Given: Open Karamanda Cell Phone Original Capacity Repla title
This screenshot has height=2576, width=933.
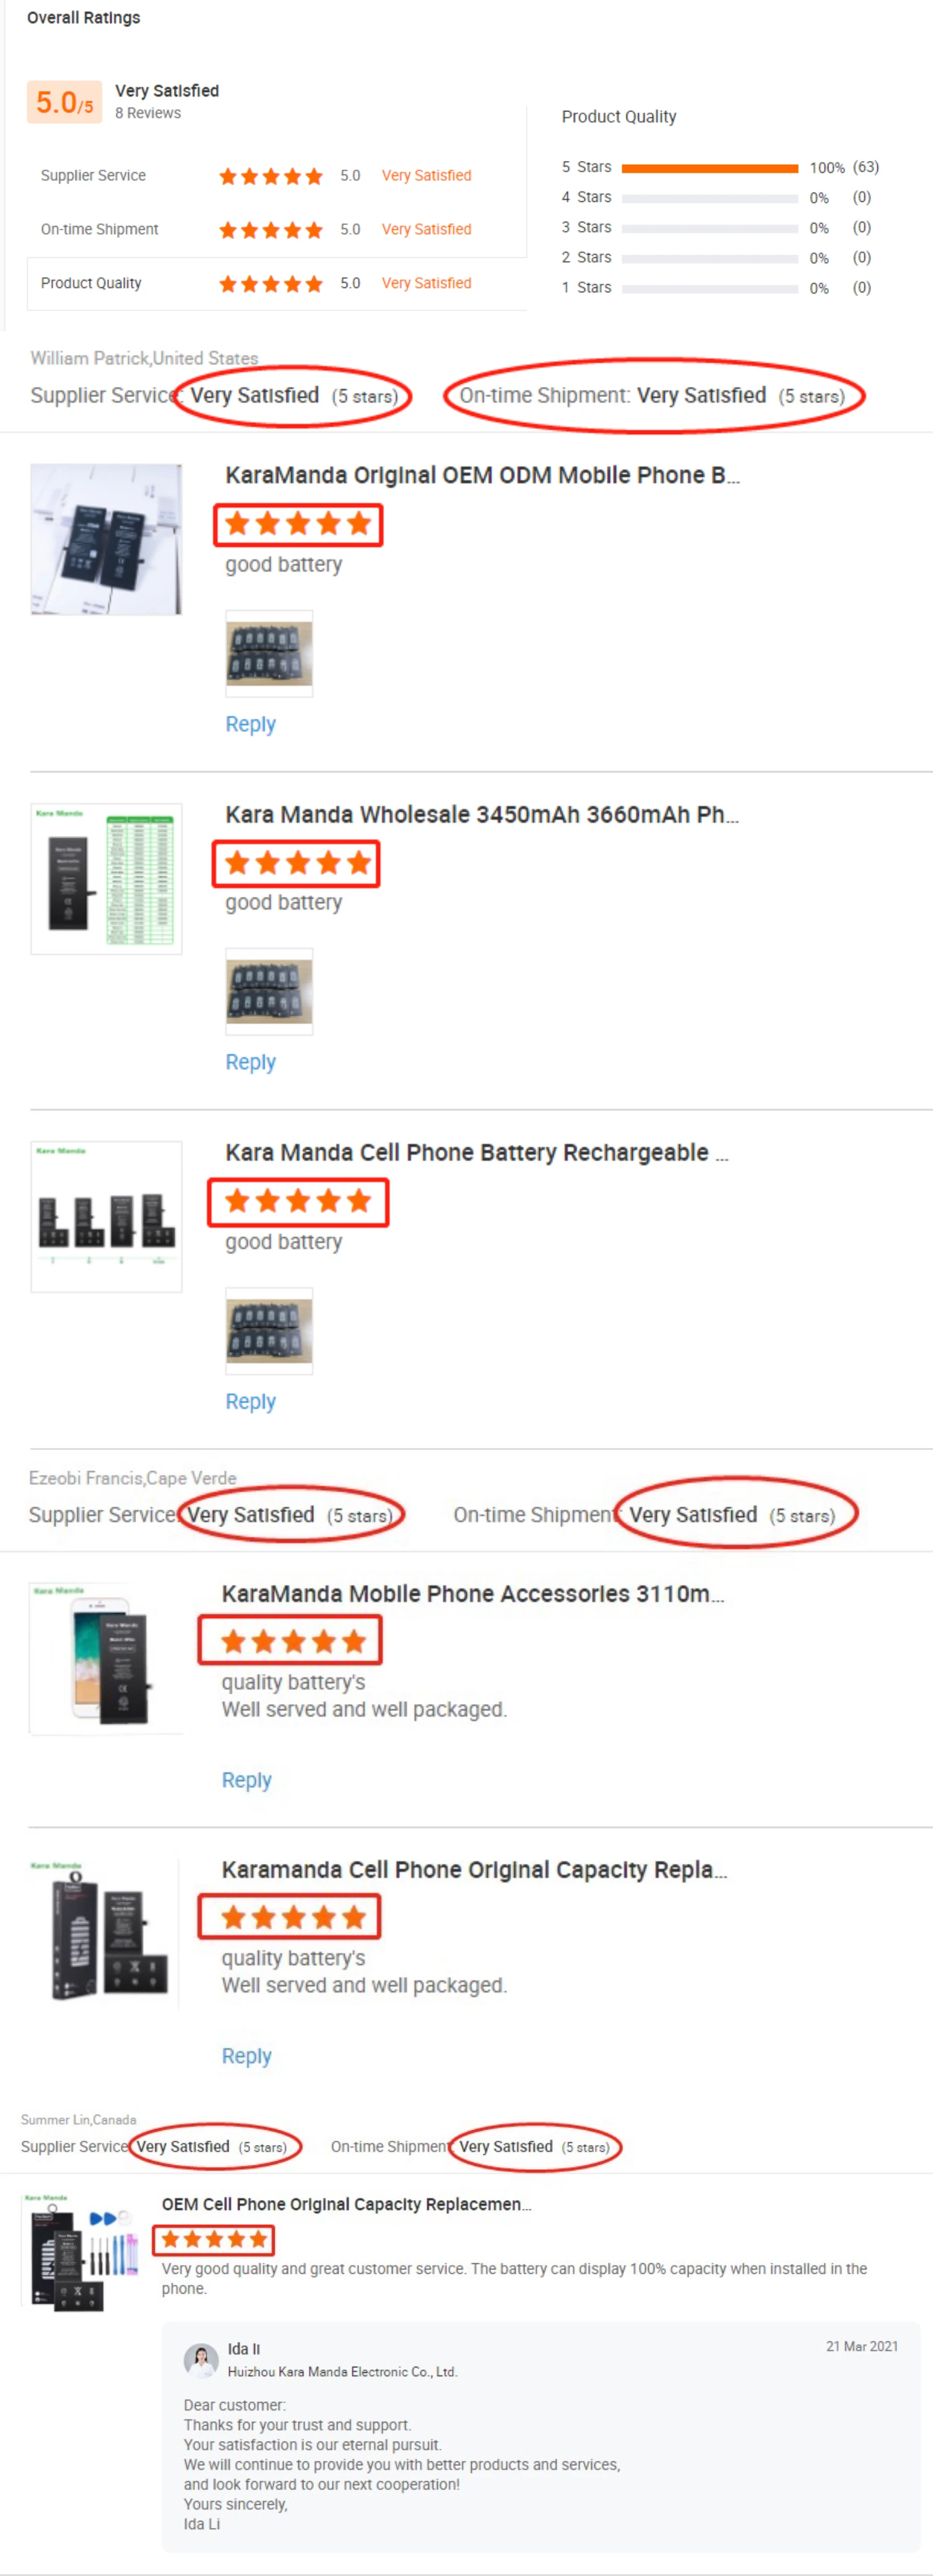Looking at the screenshot, I should (x=474, y=1870).
